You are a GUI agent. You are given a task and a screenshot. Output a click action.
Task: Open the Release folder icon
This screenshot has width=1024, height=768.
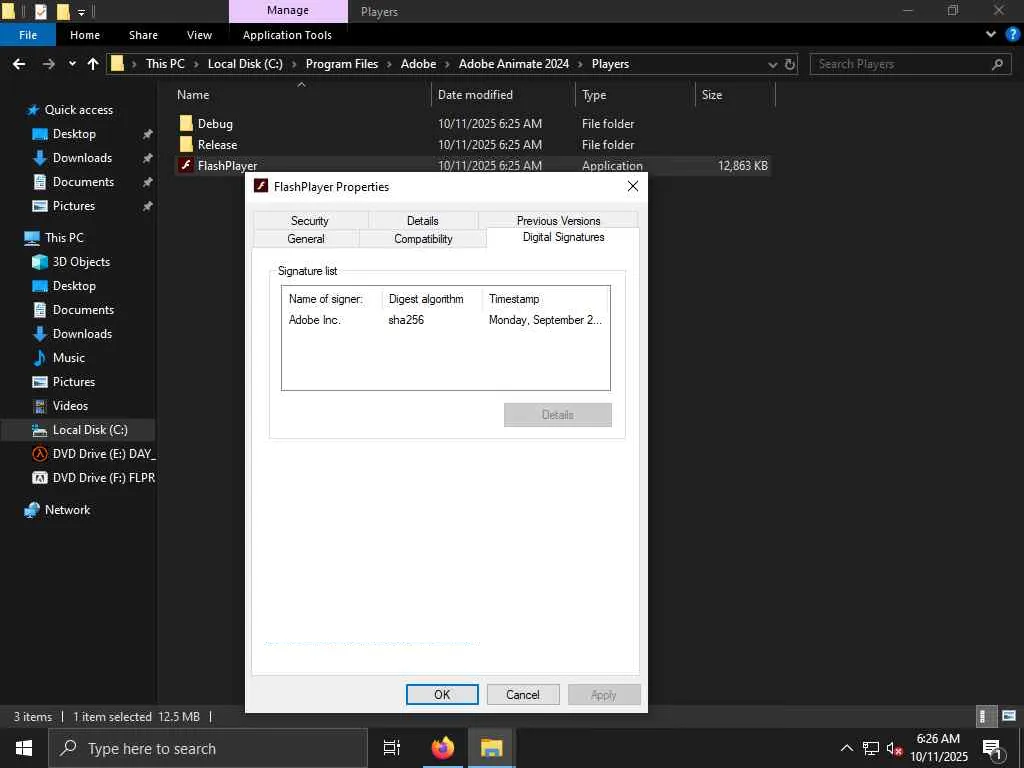point(186,144)
